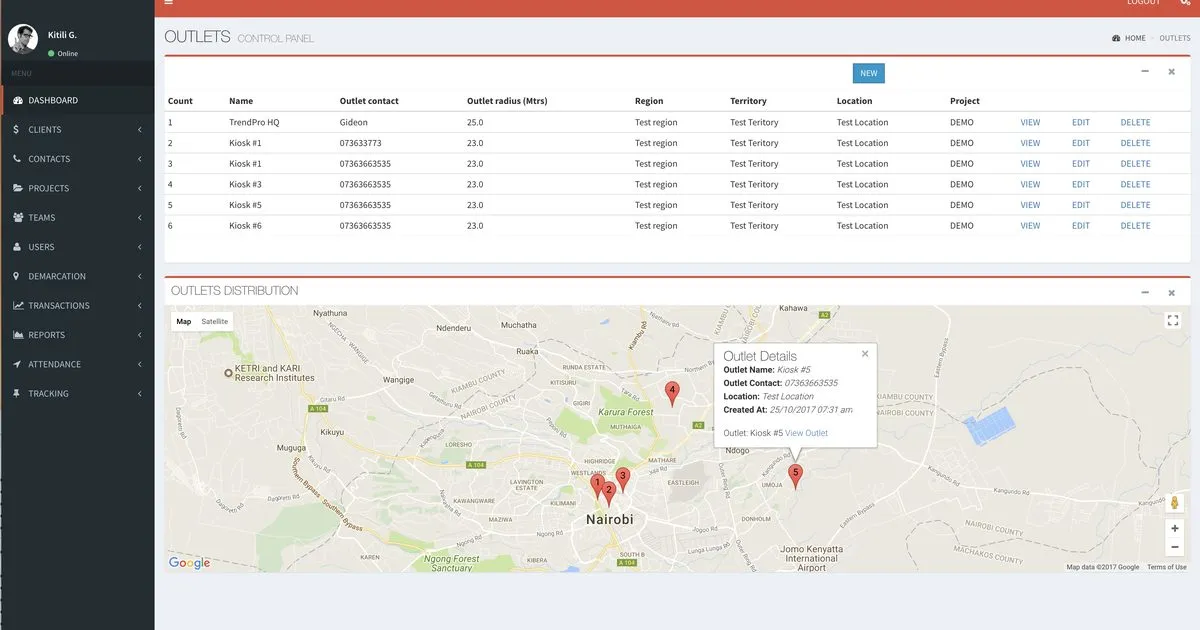Open the Teams menu item
Viewport: 1200px width, 630px height.
click(77, 217)
